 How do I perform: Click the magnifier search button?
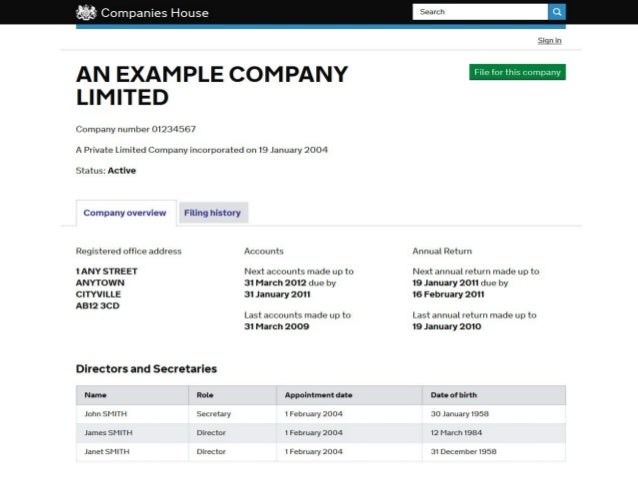coord(557,12)
